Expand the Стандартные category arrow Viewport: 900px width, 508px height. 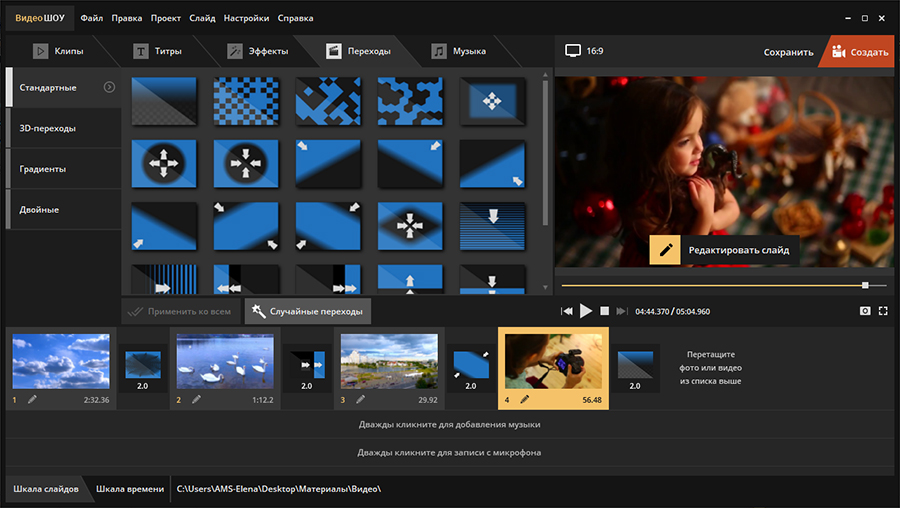pyautogui.click(x=109, y=87)
